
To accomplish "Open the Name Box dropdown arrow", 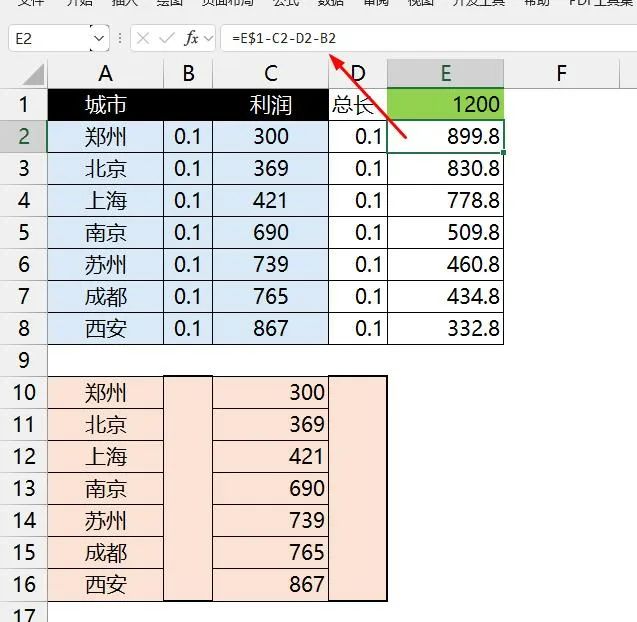I will [x=99, y=39].
